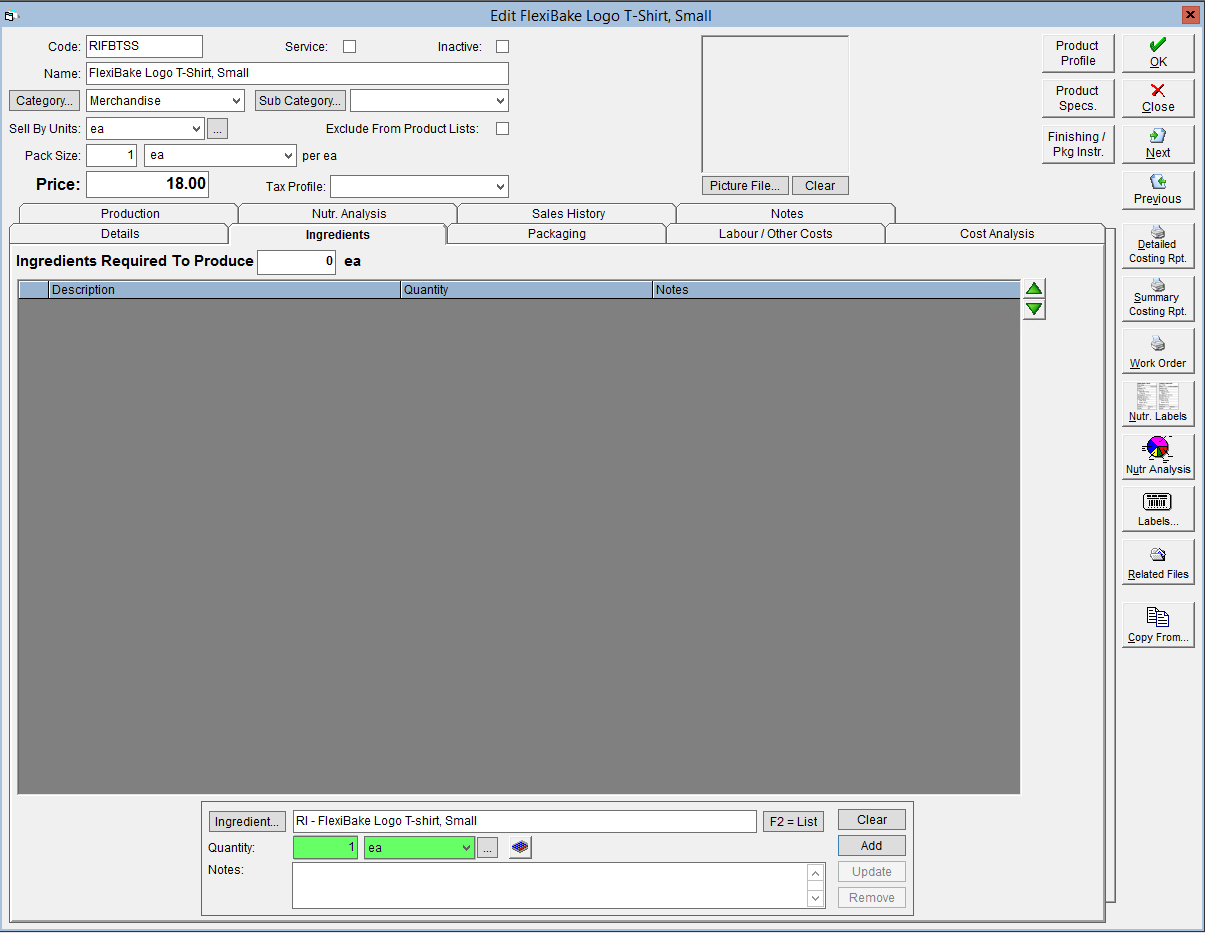Open Finishing / Pkg Instr.
This screenshot has width=1205, height=933.
(x=1078, y=144)
